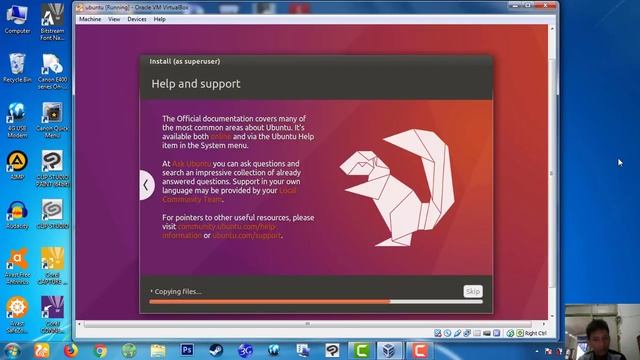Screen dimensions: 640x360
Task: Open Google Chrome from the taskbar
Action: 100,351
